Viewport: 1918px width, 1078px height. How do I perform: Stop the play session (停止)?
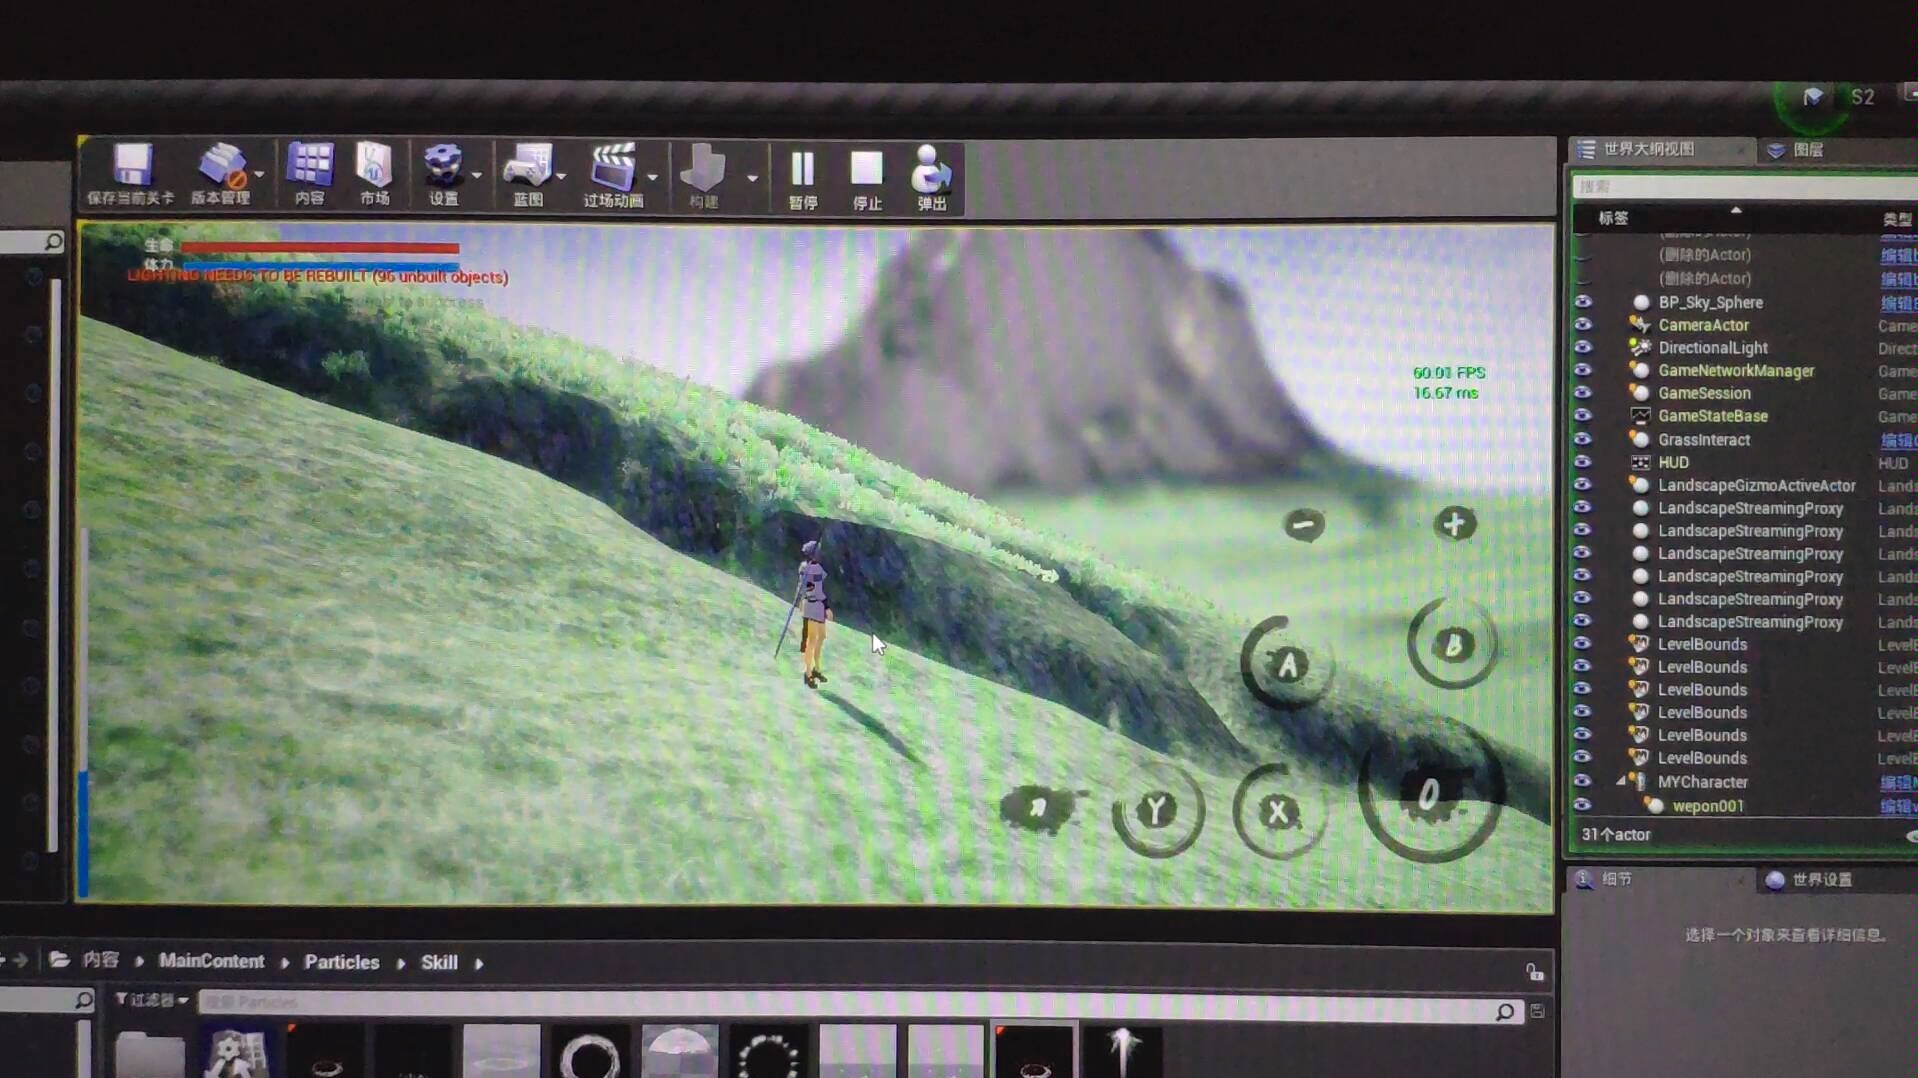[867, 180]
